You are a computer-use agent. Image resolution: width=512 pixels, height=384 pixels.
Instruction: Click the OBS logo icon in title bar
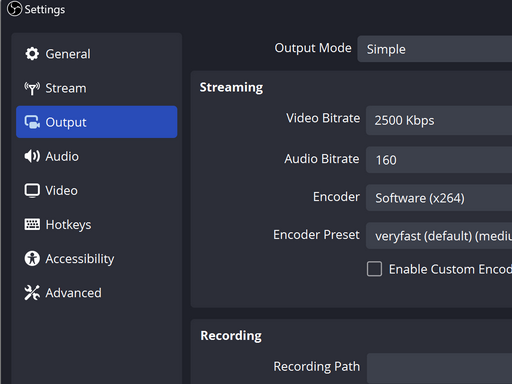pos(14,9)
